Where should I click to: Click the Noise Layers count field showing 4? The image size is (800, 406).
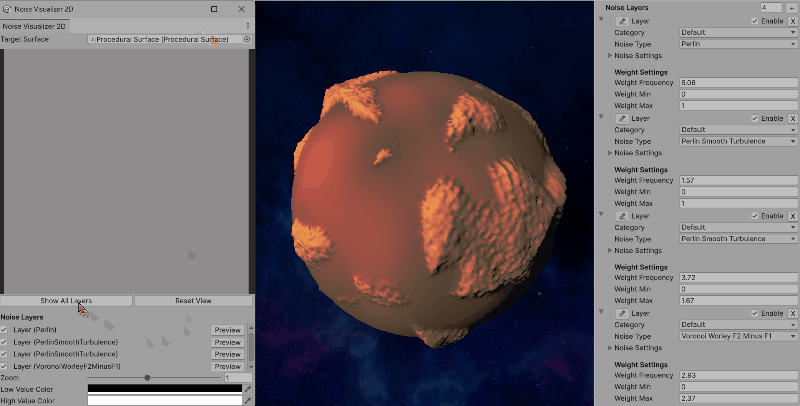pyautogui.click(x=771, y=8)
